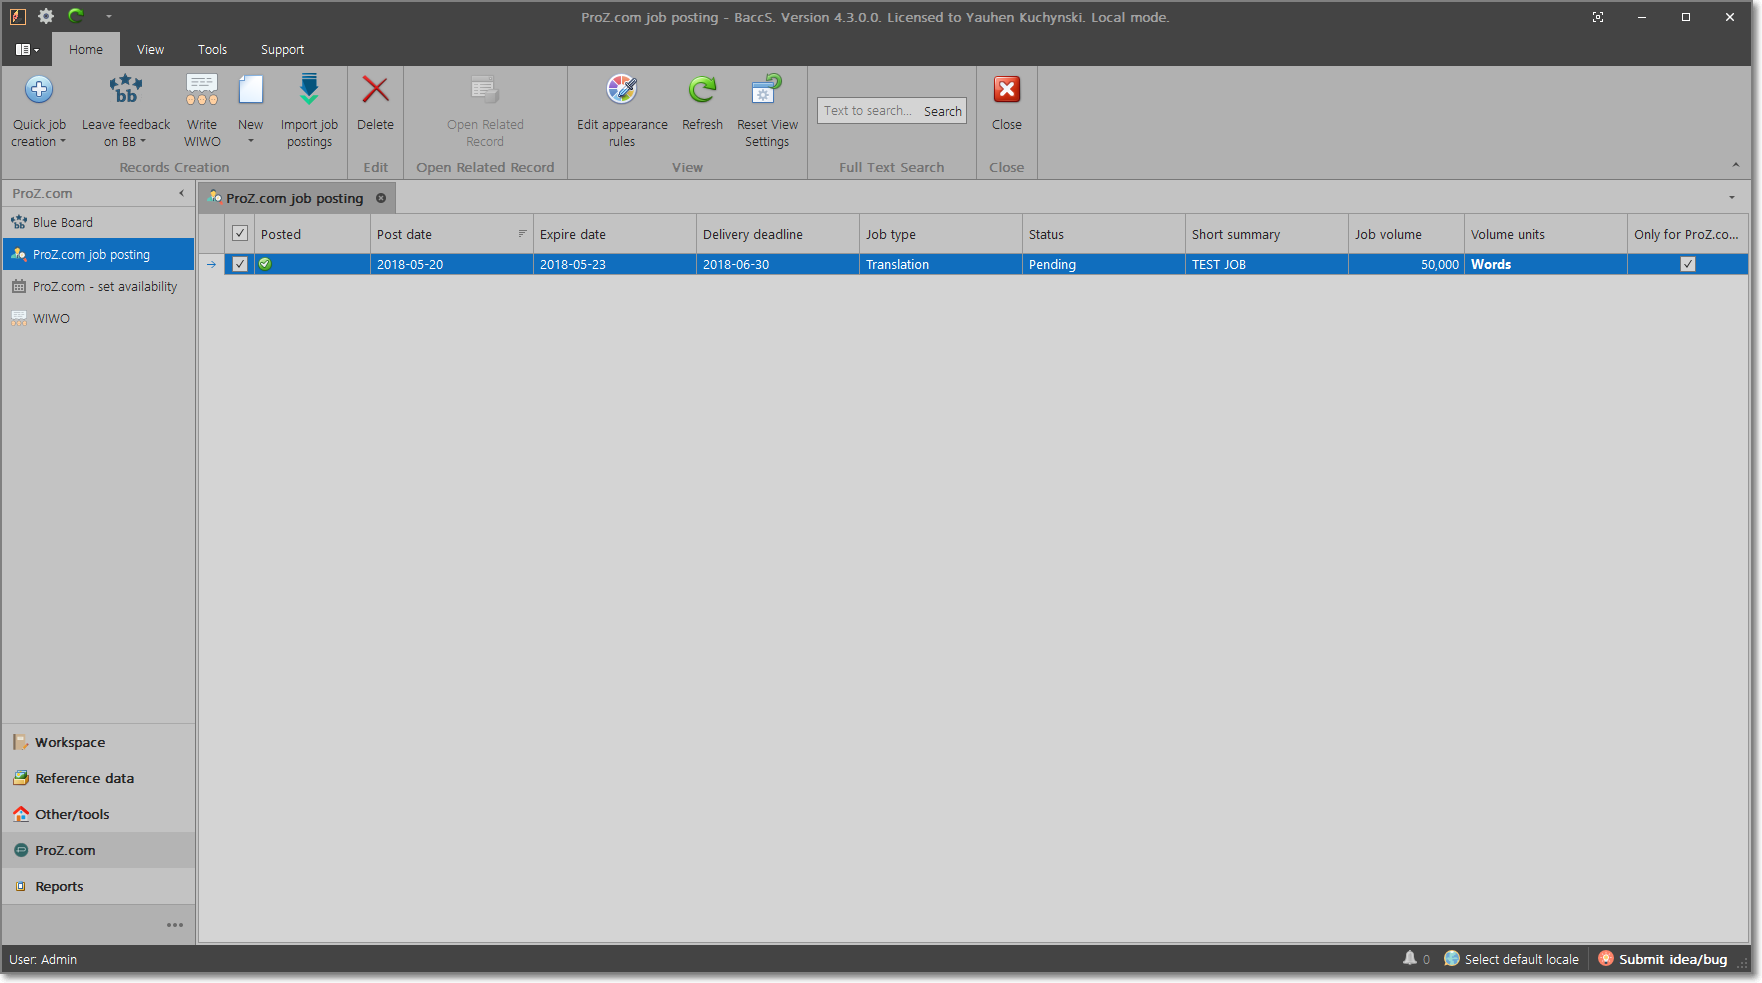Screen dimensions: 1762x983
Task: Toggle select-all checkbox in grid header
Action: click(240, 233)
